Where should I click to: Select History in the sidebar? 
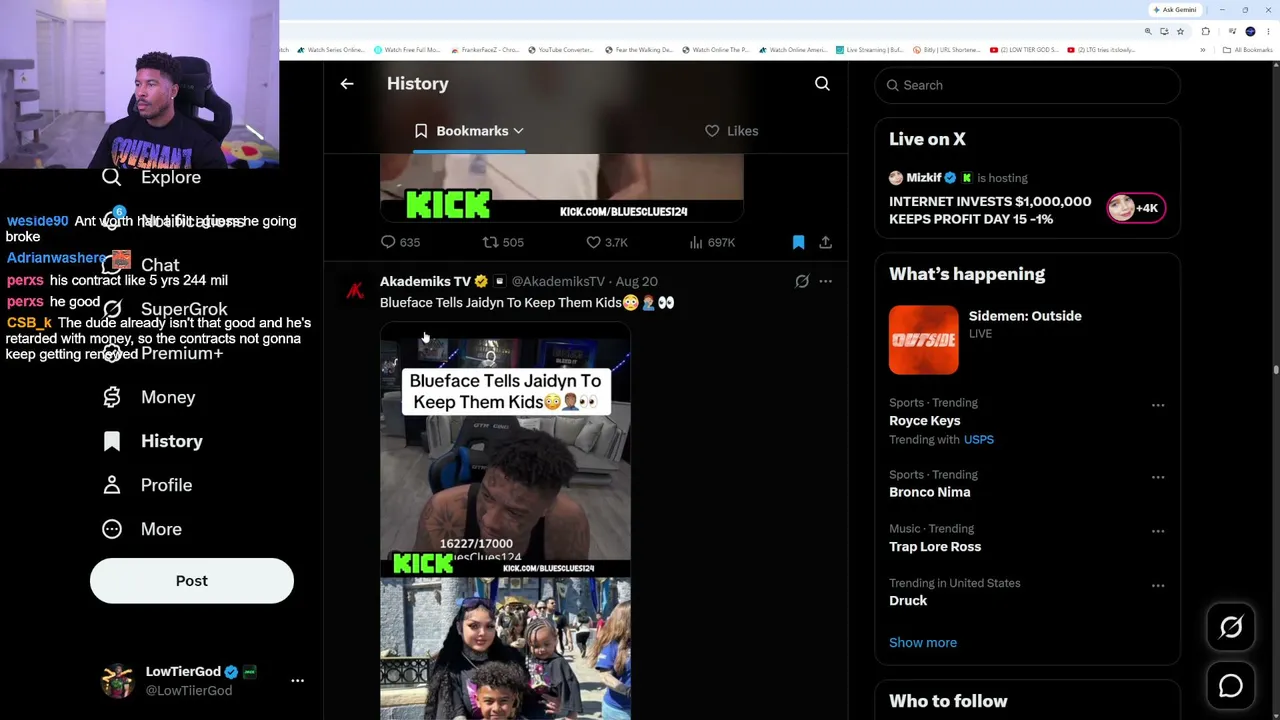pos(172,441)
